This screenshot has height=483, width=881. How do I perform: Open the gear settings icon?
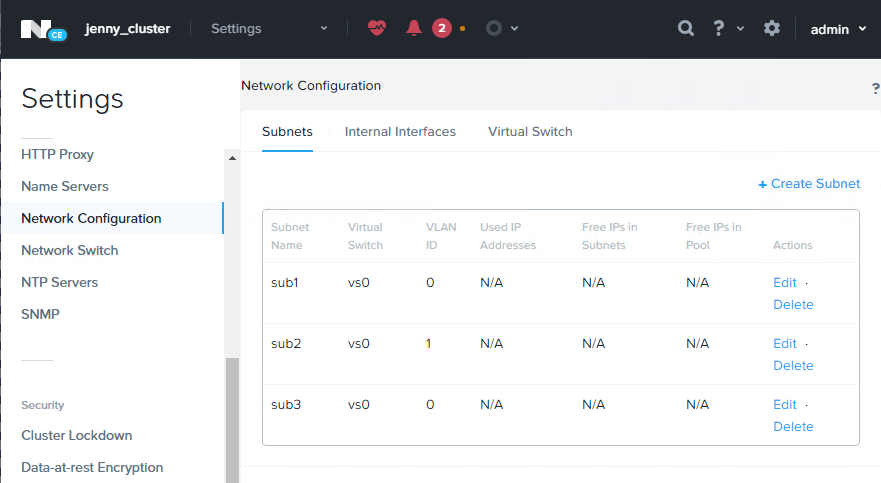[x=772, y=29]
